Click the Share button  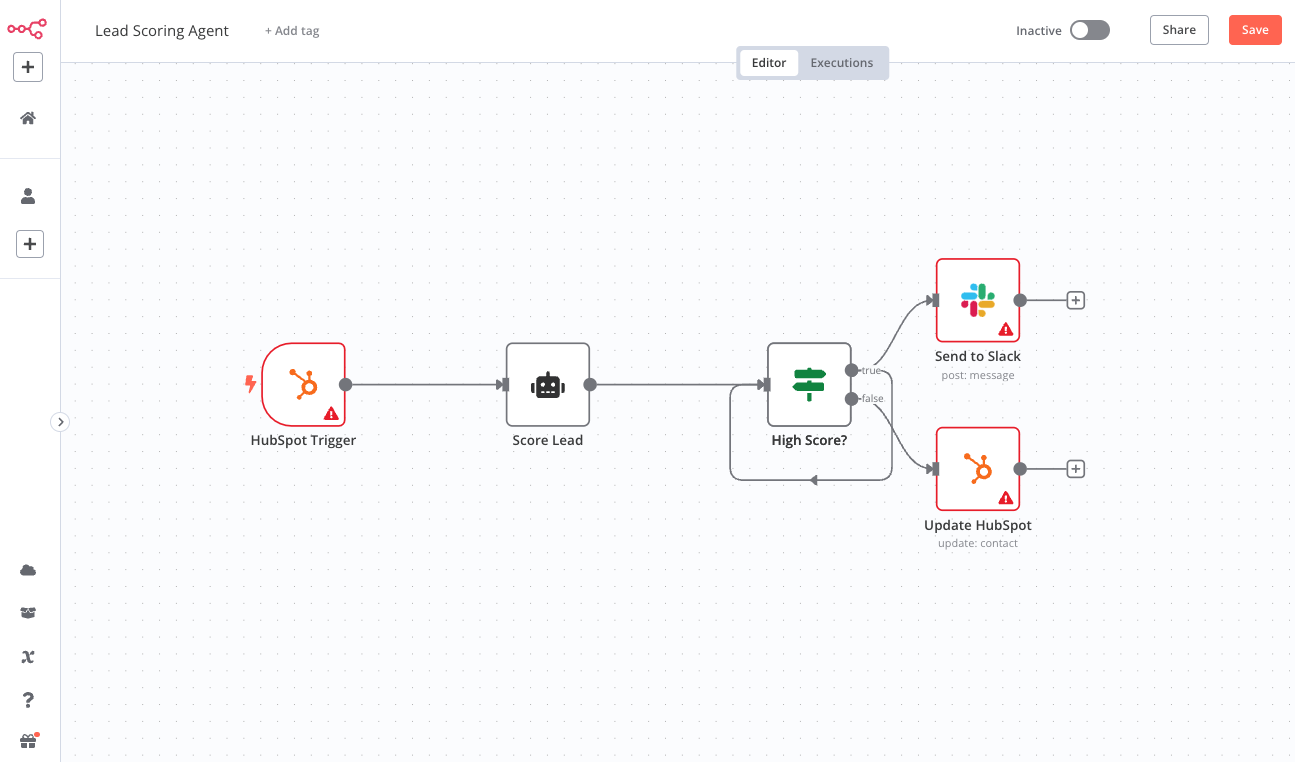click(x=1179, y=30)
